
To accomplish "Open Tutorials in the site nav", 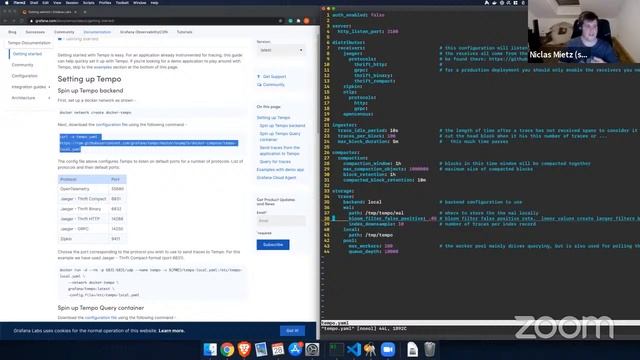I will tap(184, 32).
